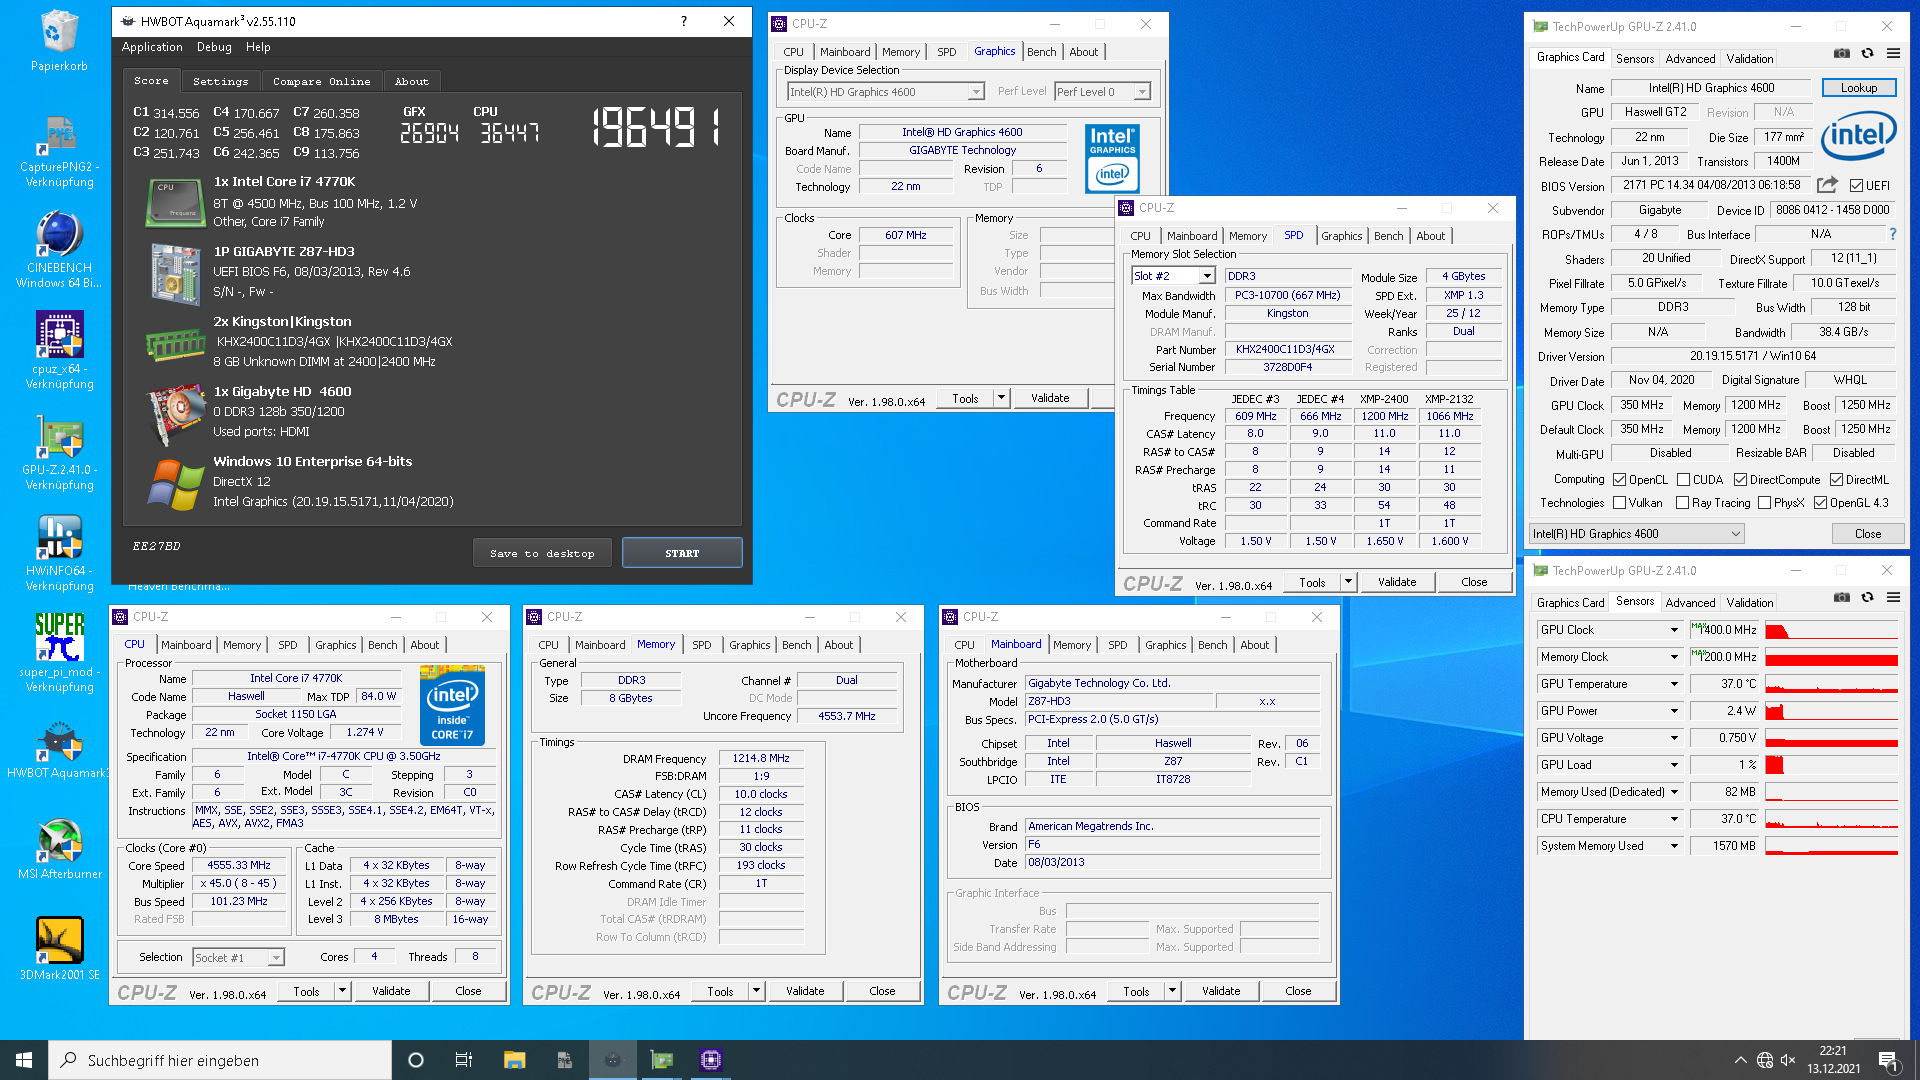
Task: Open GPU-Z hamburger menu in top window
Action: click(x=1893, y=54)
